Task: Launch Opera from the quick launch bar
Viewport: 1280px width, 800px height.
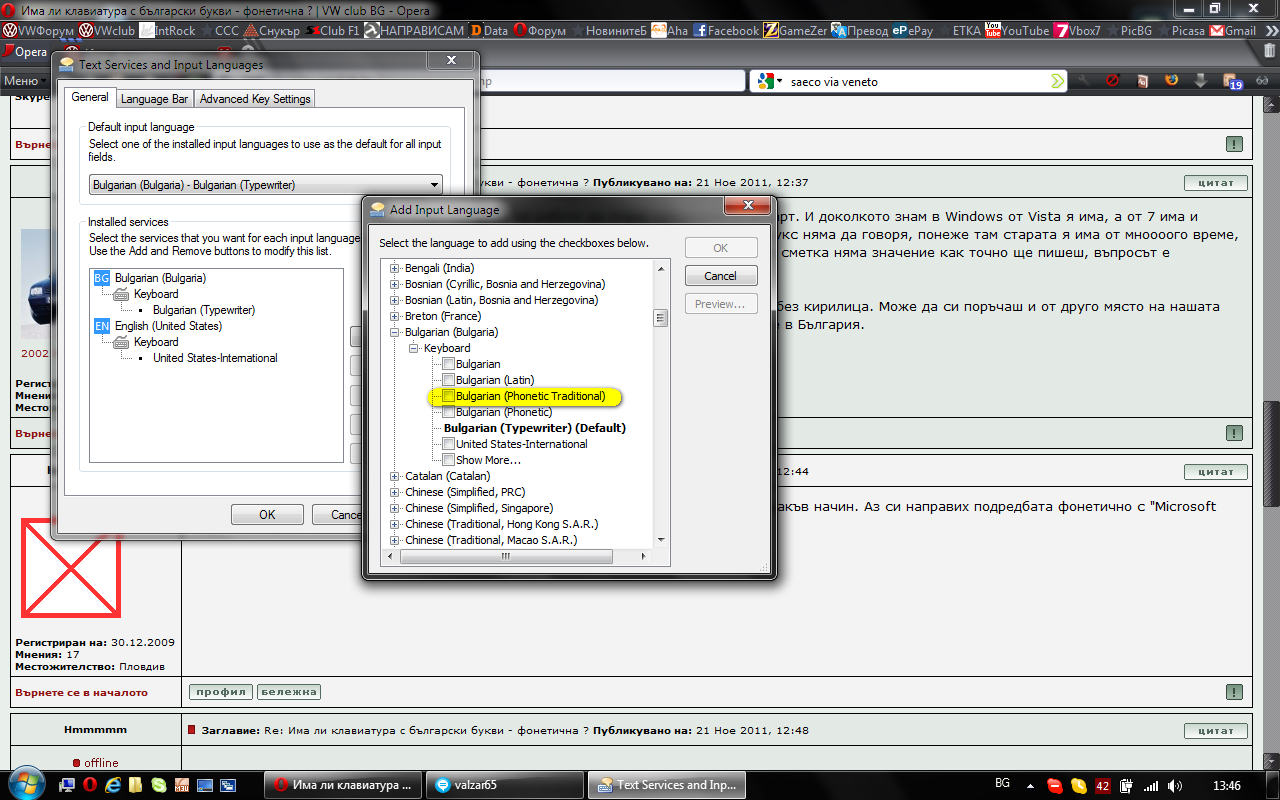Action: [89, 785]
